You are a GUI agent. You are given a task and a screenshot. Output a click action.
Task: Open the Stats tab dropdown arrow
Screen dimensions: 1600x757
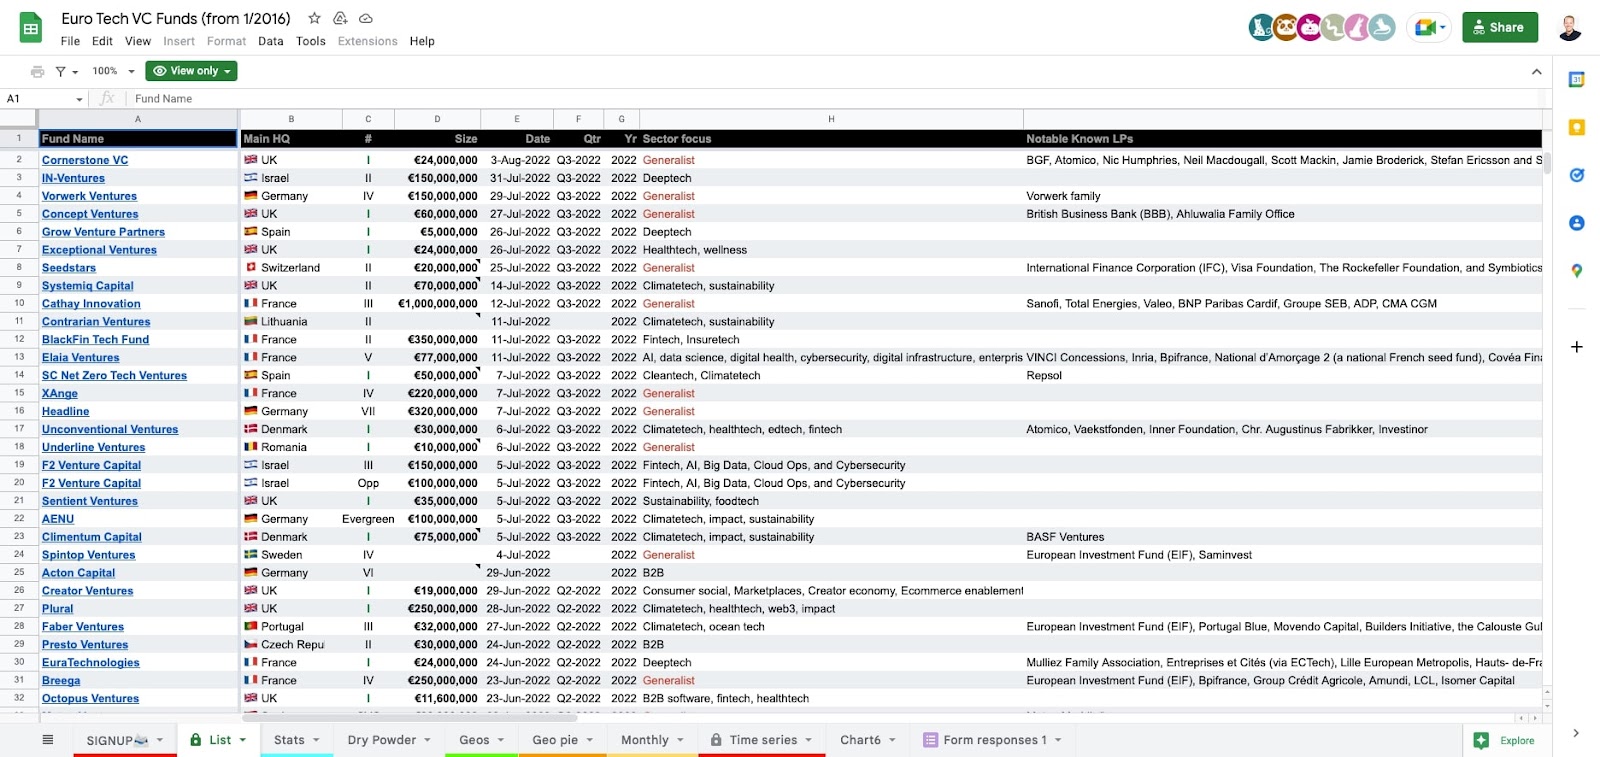(316, 740)
